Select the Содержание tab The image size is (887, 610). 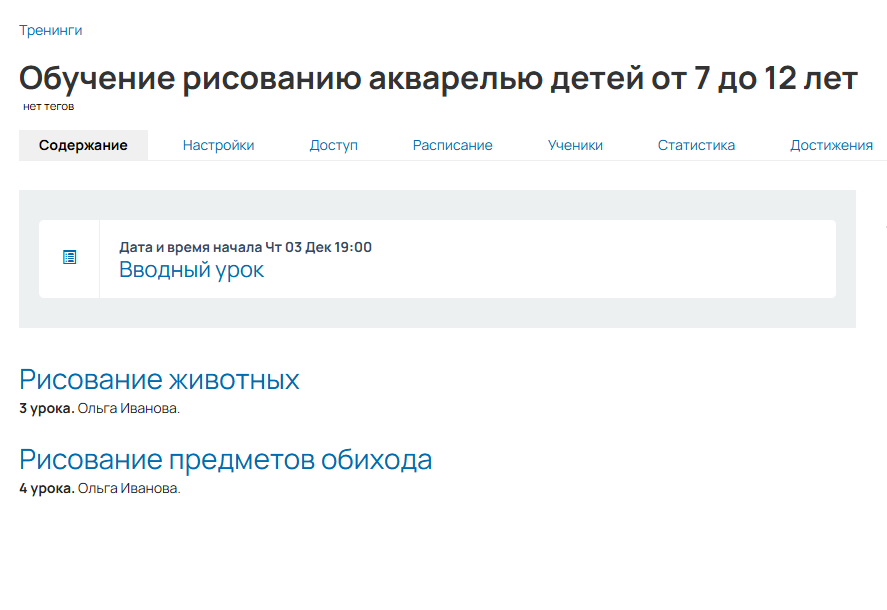pos(83,145)
